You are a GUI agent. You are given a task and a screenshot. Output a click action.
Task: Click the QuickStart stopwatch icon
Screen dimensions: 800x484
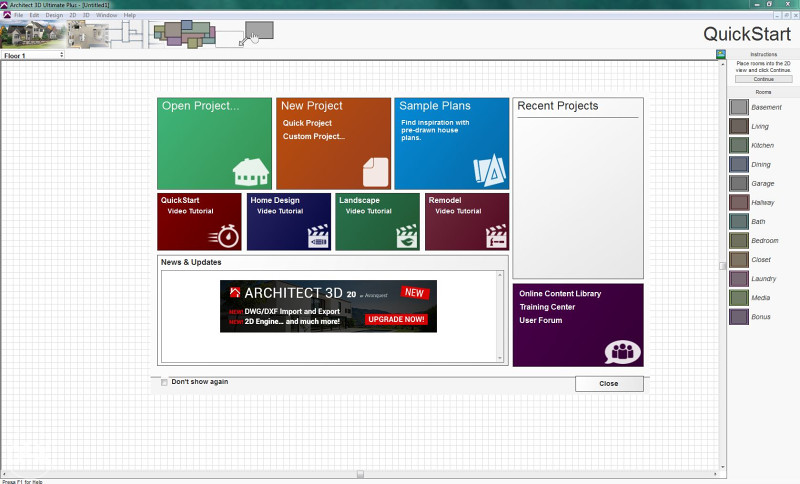pyautogui.click(x=224, y=236)
